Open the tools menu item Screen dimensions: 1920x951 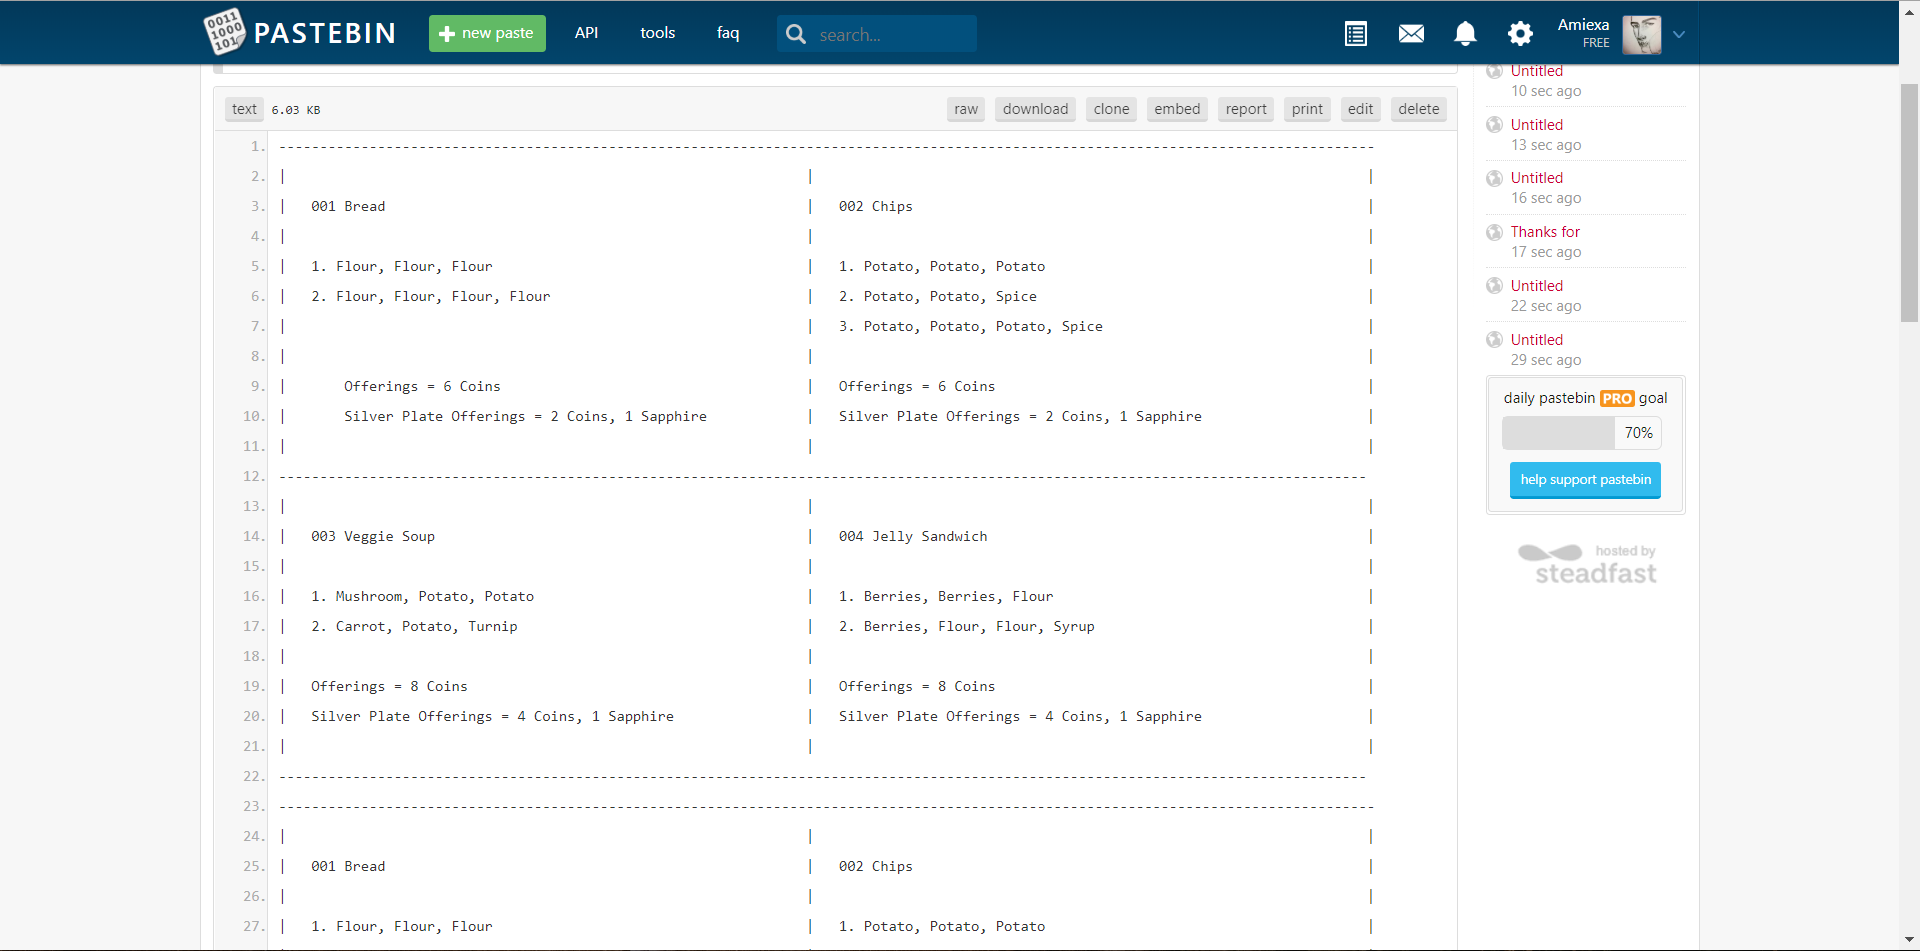(657, 33)
